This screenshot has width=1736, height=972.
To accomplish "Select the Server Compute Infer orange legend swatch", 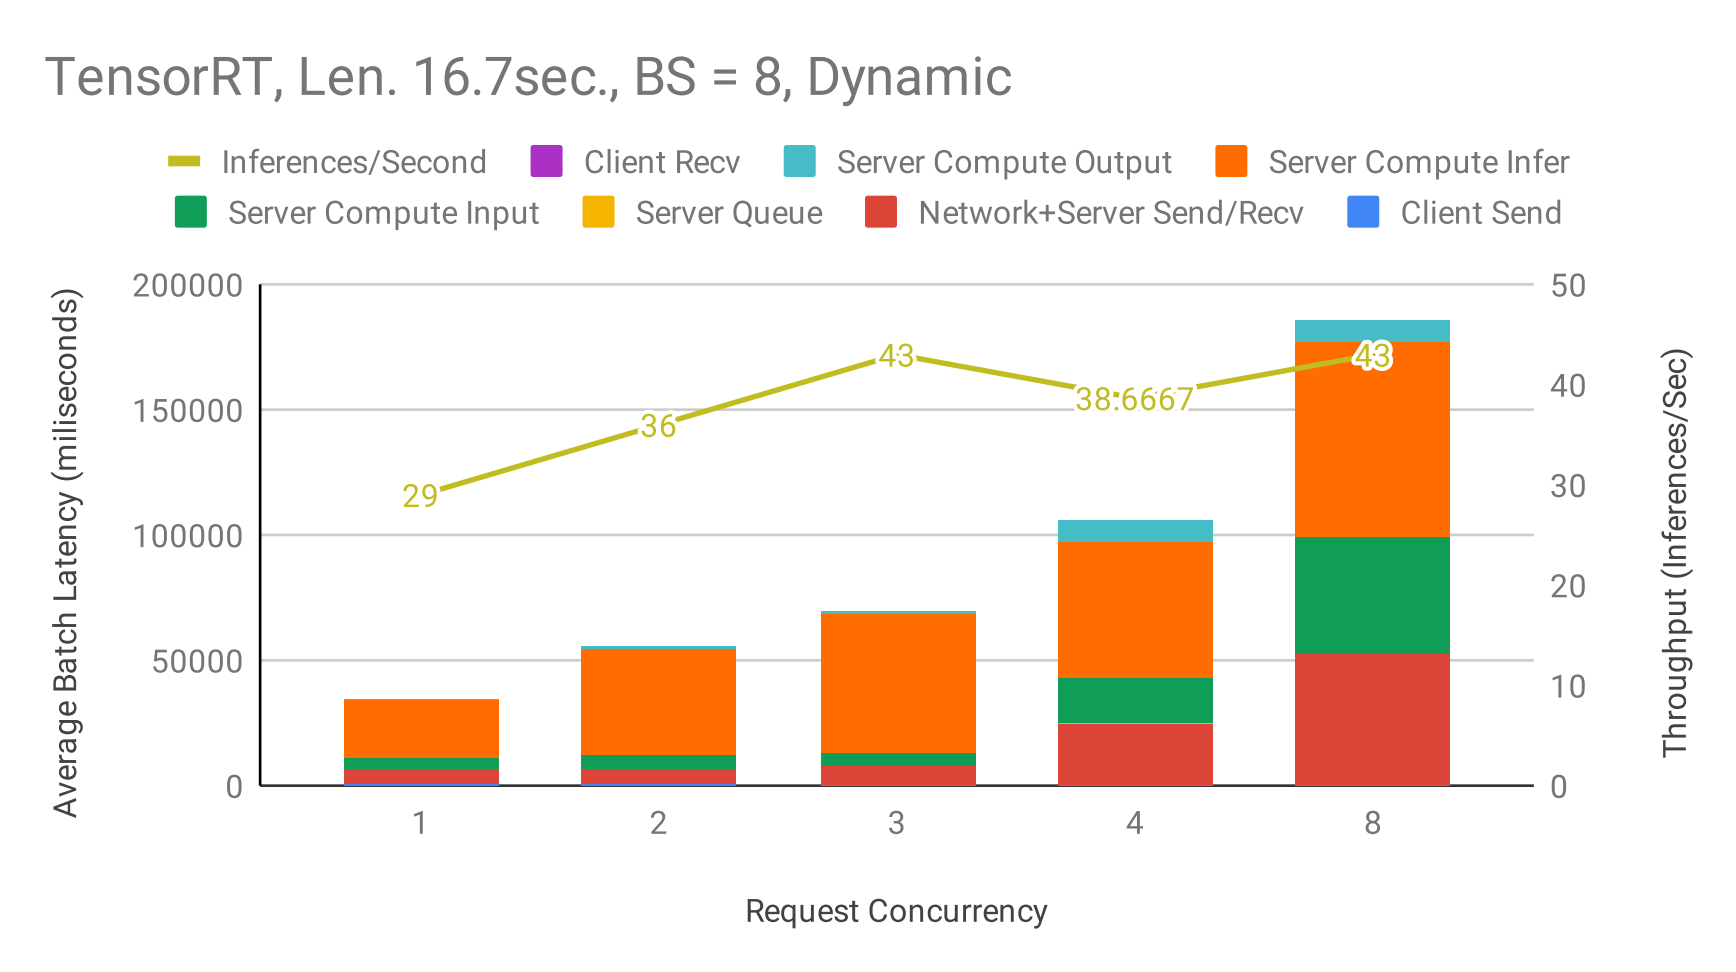I will point(1231,162).
